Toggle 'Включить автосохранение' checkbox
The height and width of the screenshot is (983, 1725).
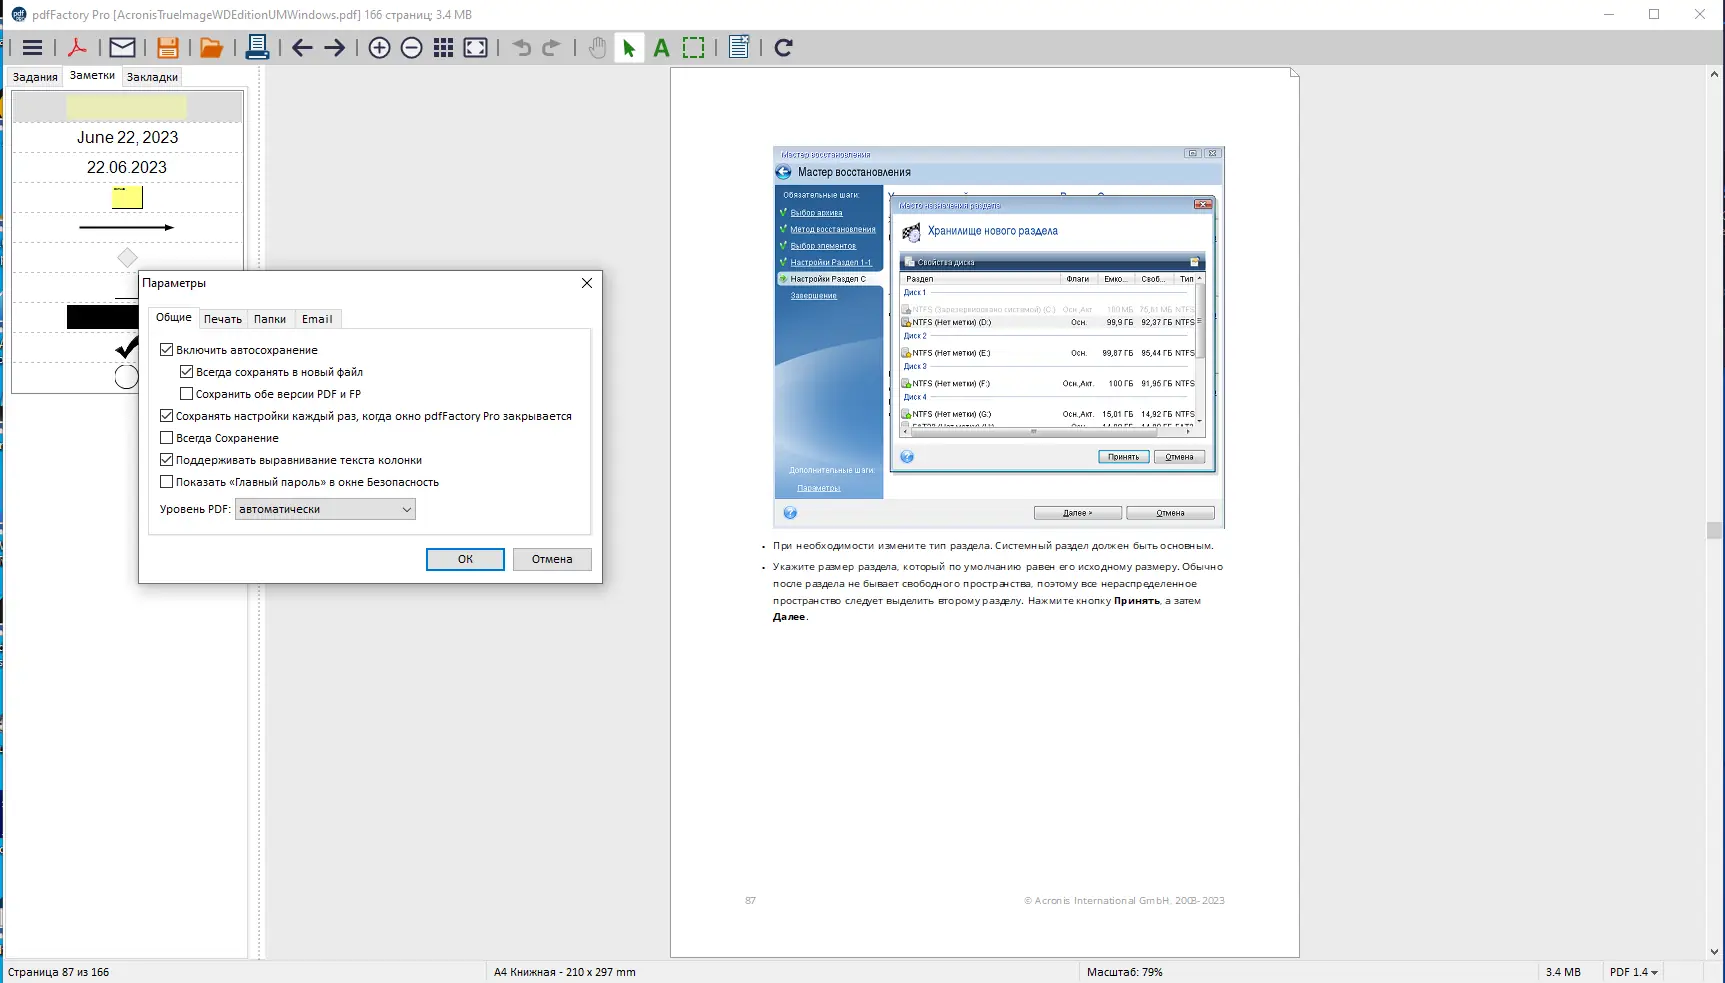tap(167, 350)
